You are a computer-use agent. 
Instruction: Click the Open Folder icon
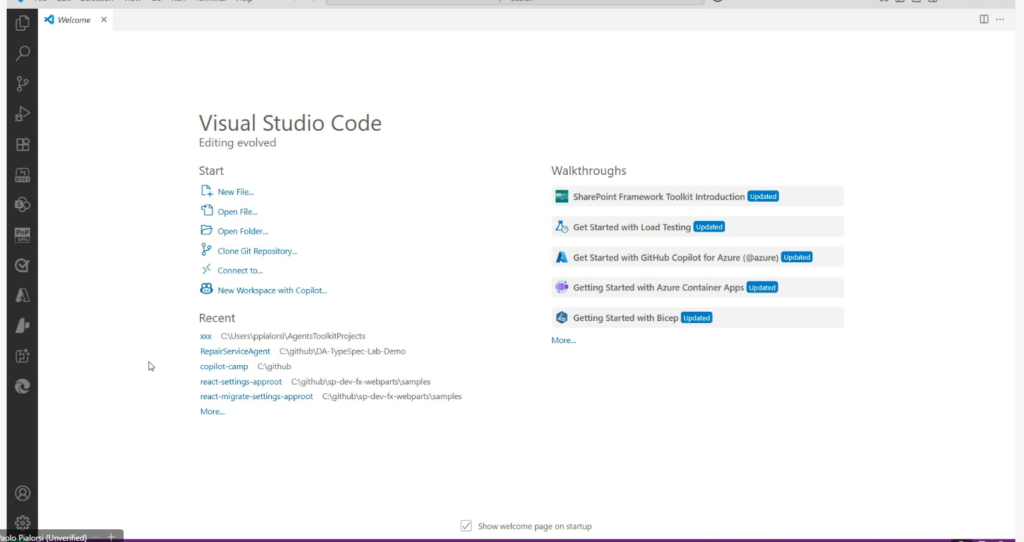pos(206,230)
